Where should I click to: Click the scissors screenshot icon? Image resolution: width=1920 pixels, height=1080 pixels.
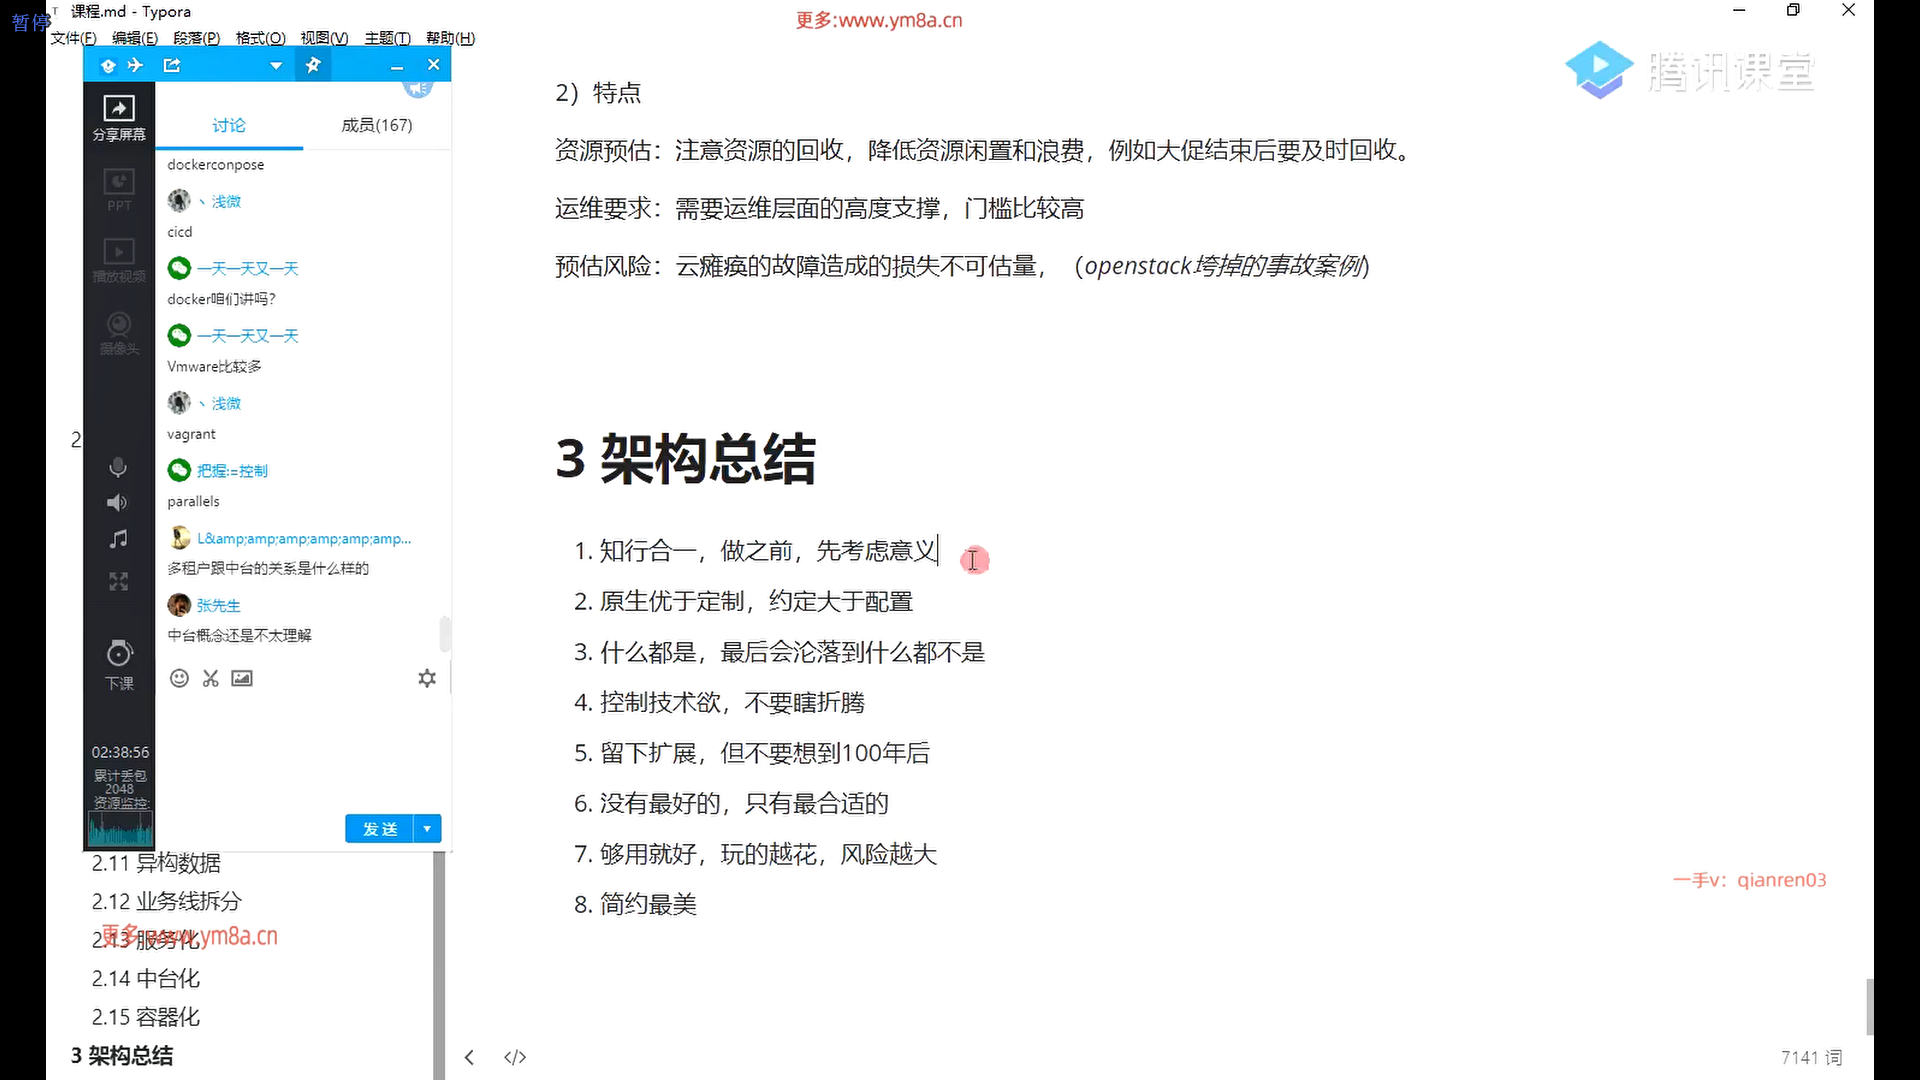210,678
